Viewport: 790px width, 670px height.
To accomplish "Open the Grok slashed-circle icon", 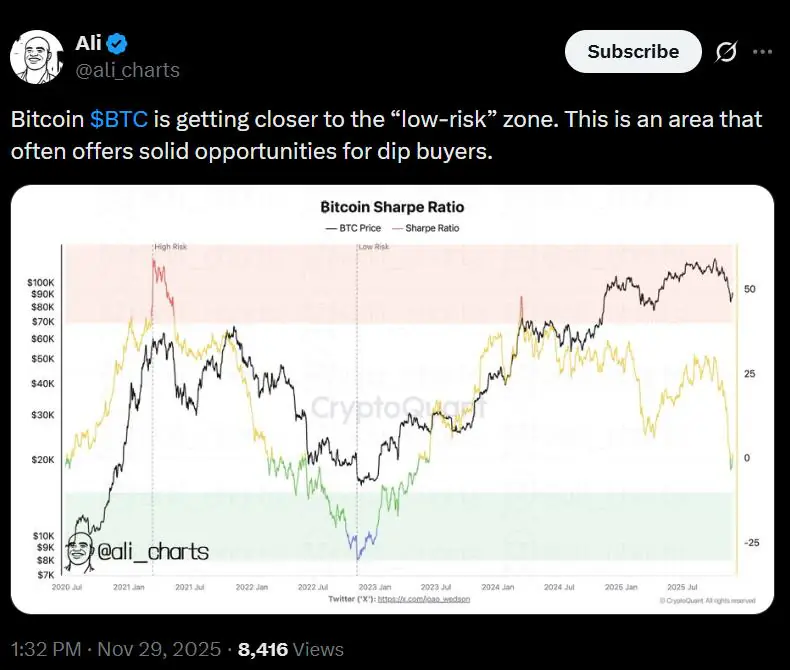I will click(x=725, y=52).
